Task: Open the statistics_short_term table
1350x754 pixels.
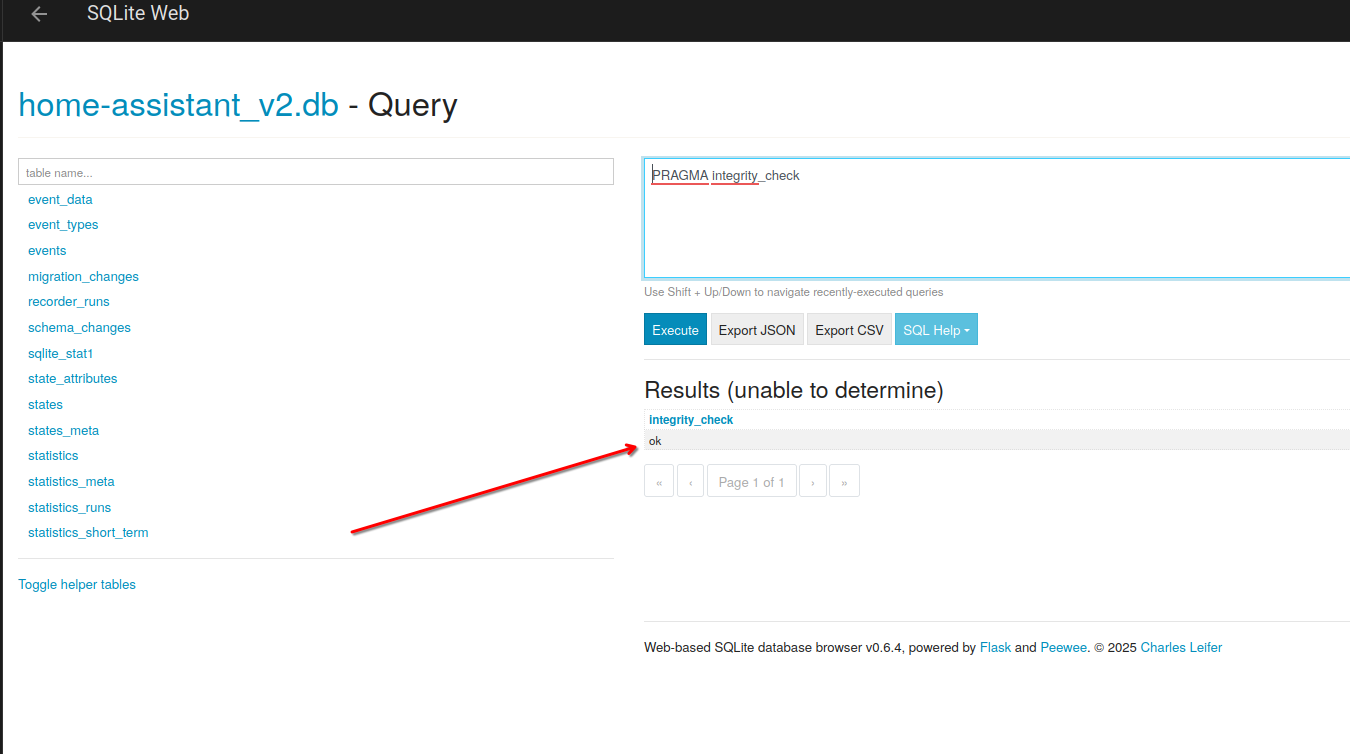Action: [x=88, y=533]
